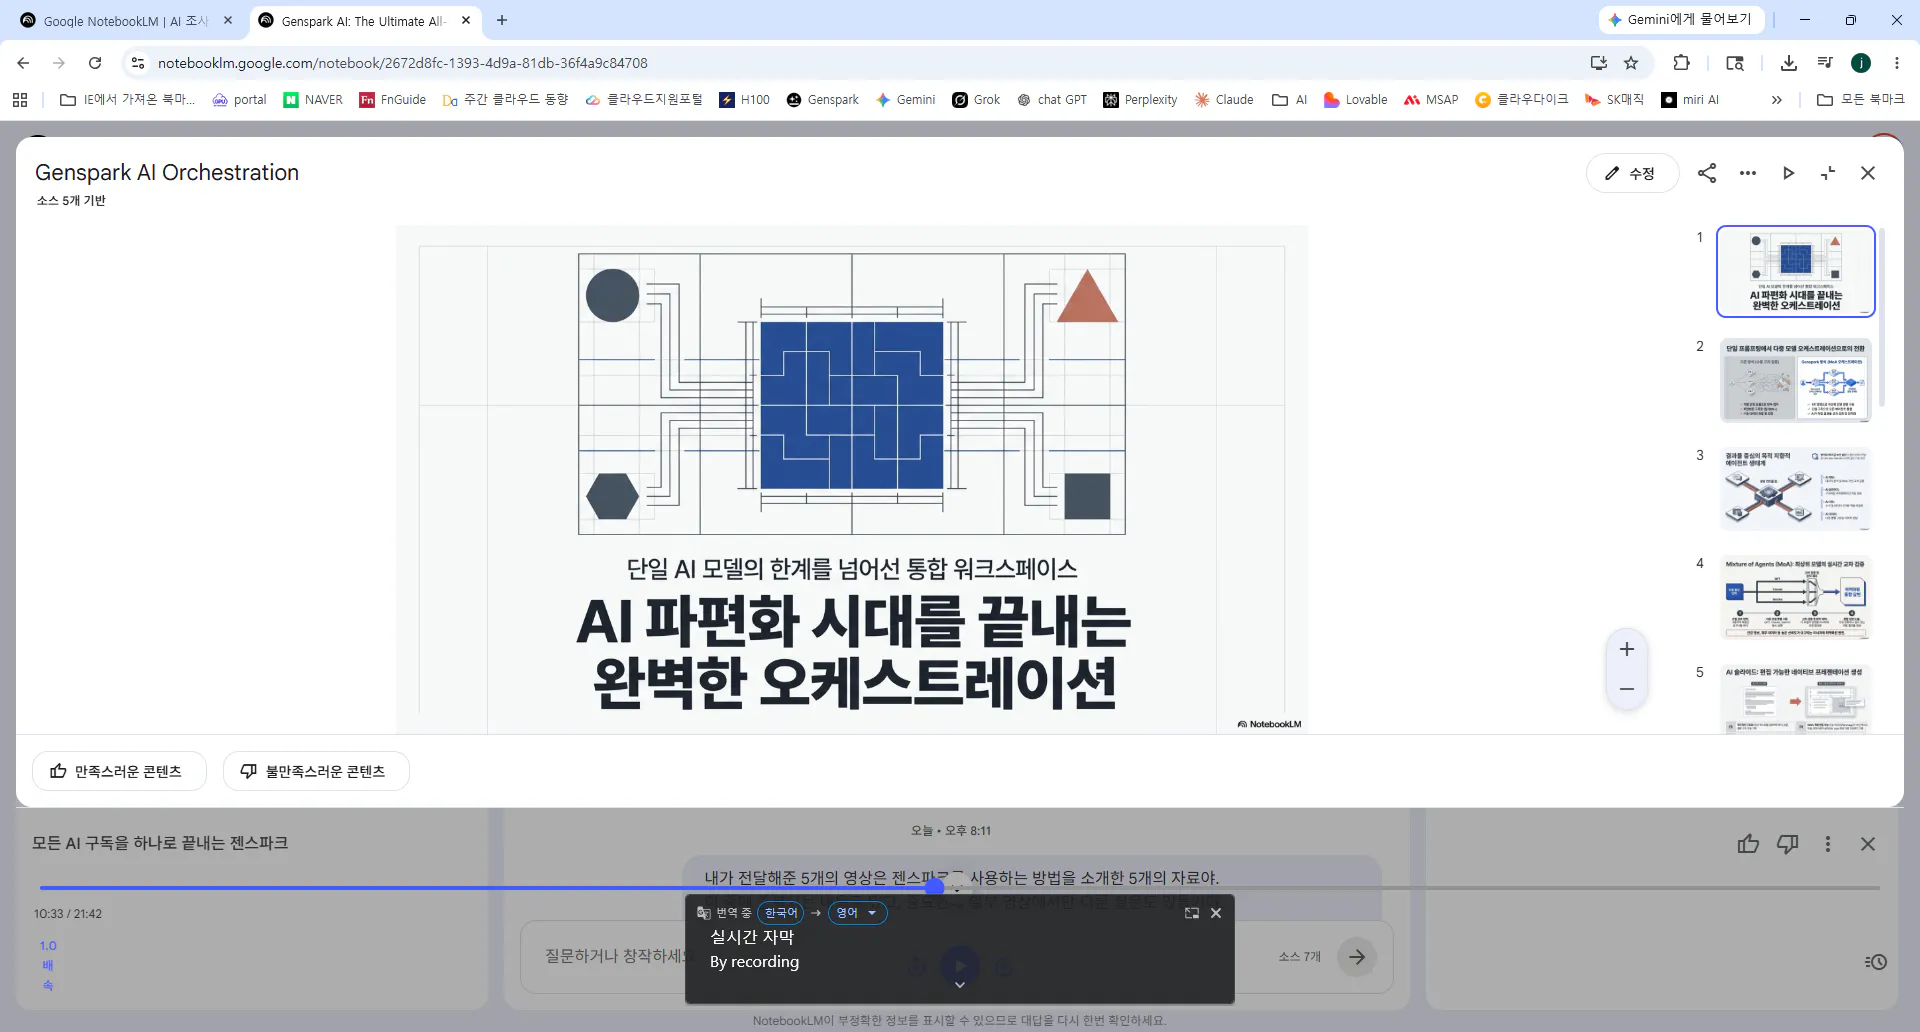Collapse the slide viewer from fullscreen

click(x=1828, y=173)
